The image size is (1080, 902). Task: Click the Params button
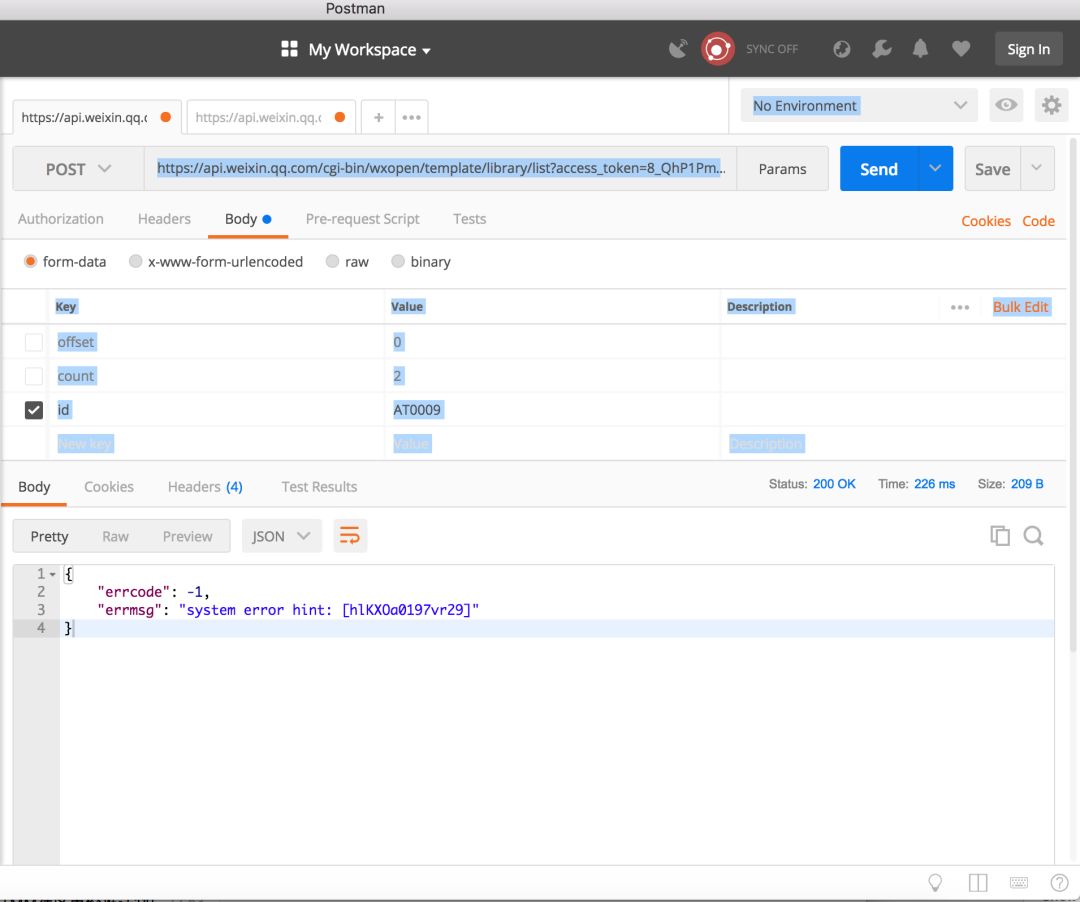click(x=782, y=169)
